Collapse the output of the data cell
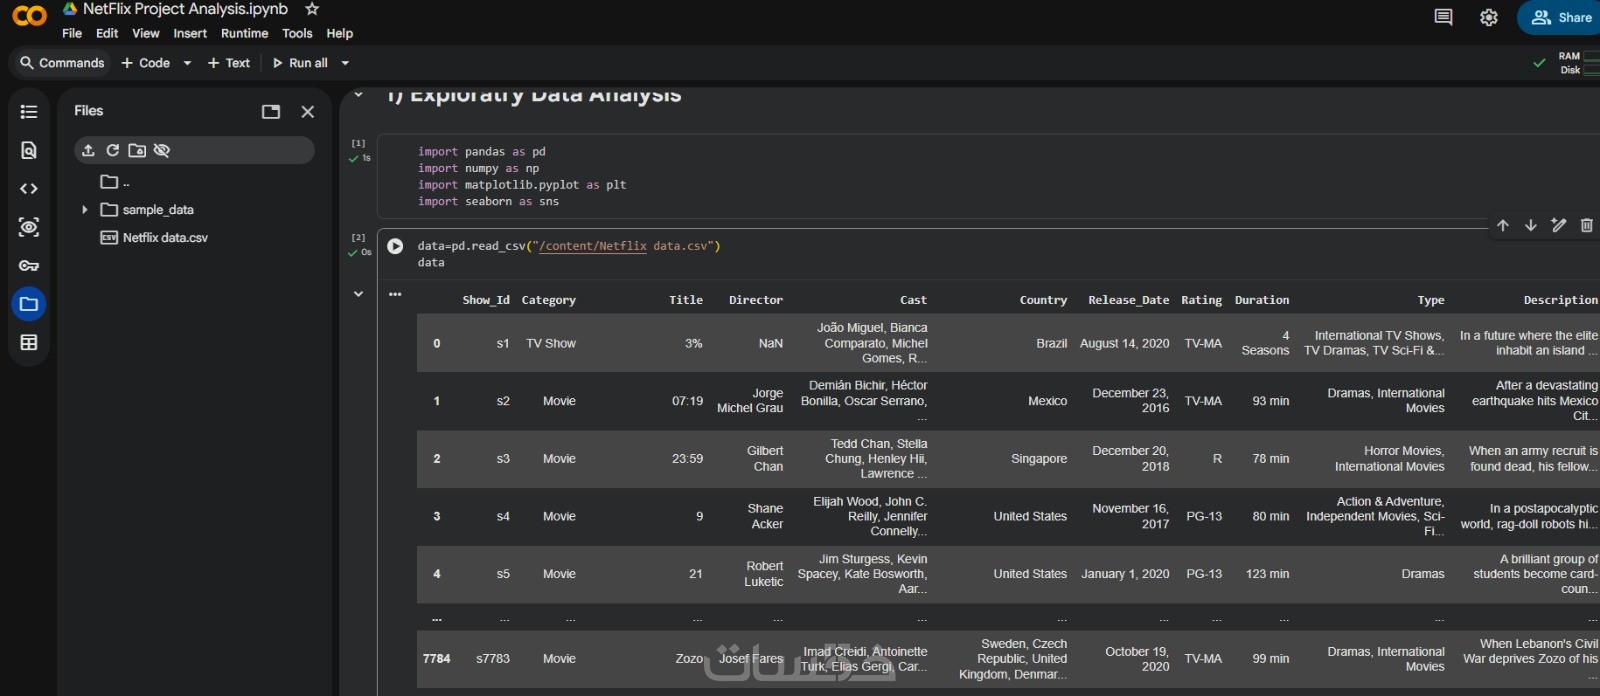 [x=358, y=294]
